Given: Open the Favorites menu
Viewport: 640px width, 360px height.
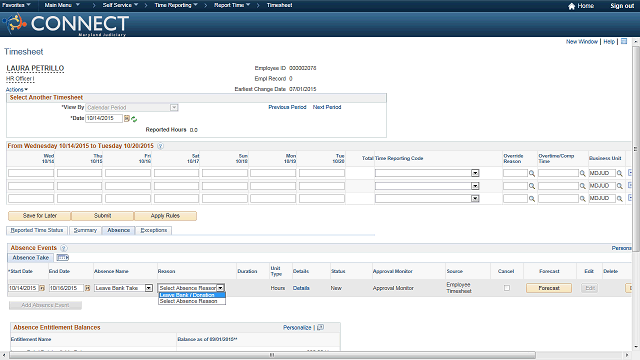Looking at the screenshot, I should point(16,5).
